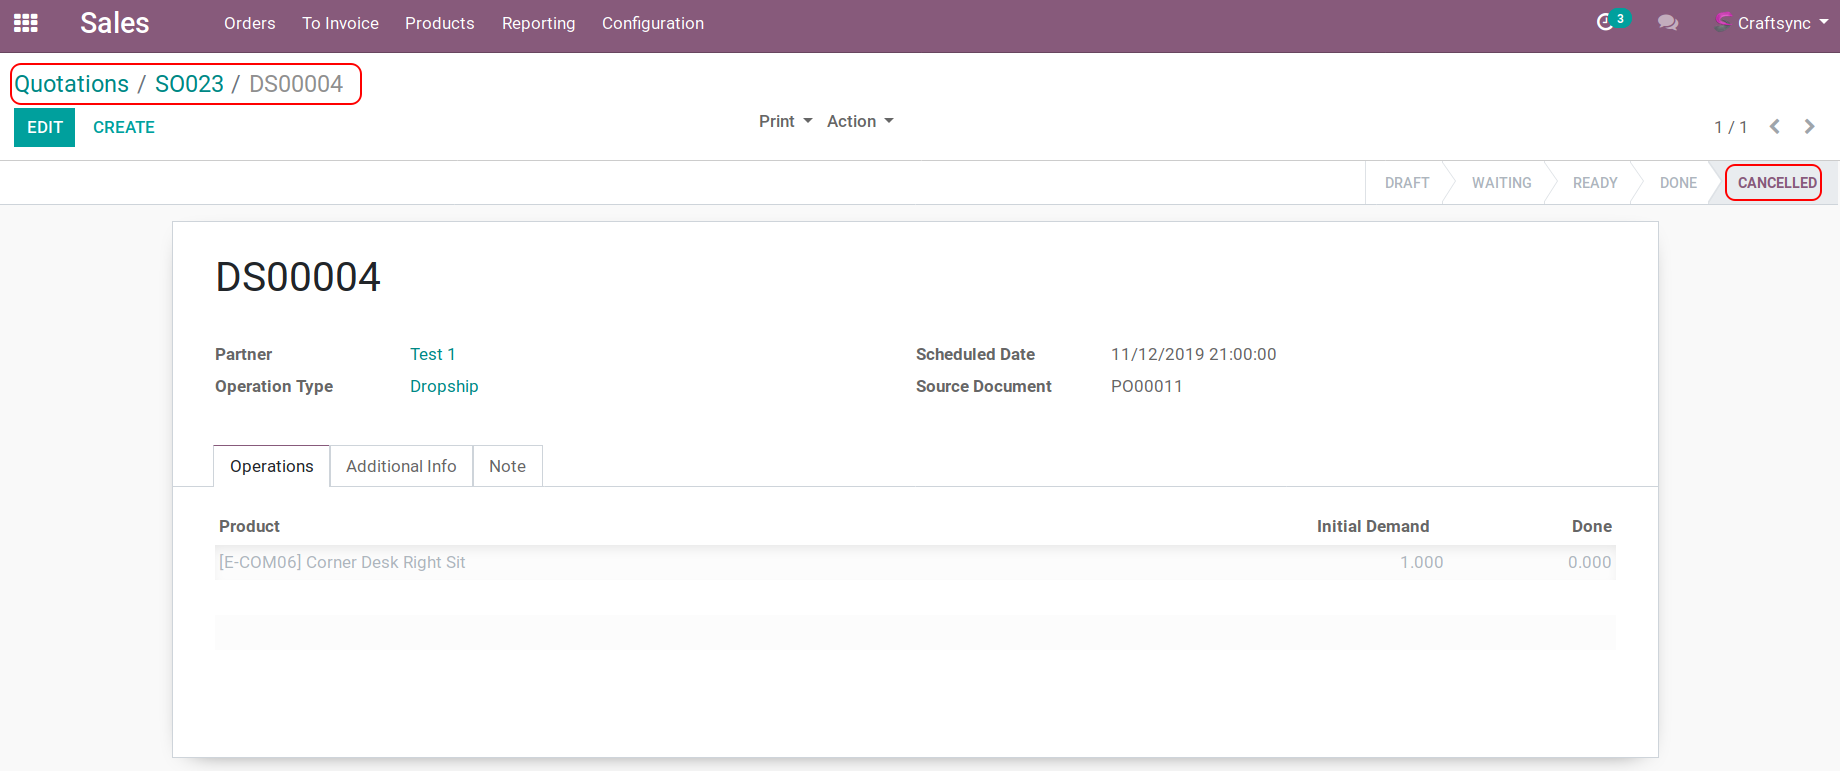Expand the Action dropdown
Image resolution: width=1840 pixels, height=771 pixels.
click(859, 121)
